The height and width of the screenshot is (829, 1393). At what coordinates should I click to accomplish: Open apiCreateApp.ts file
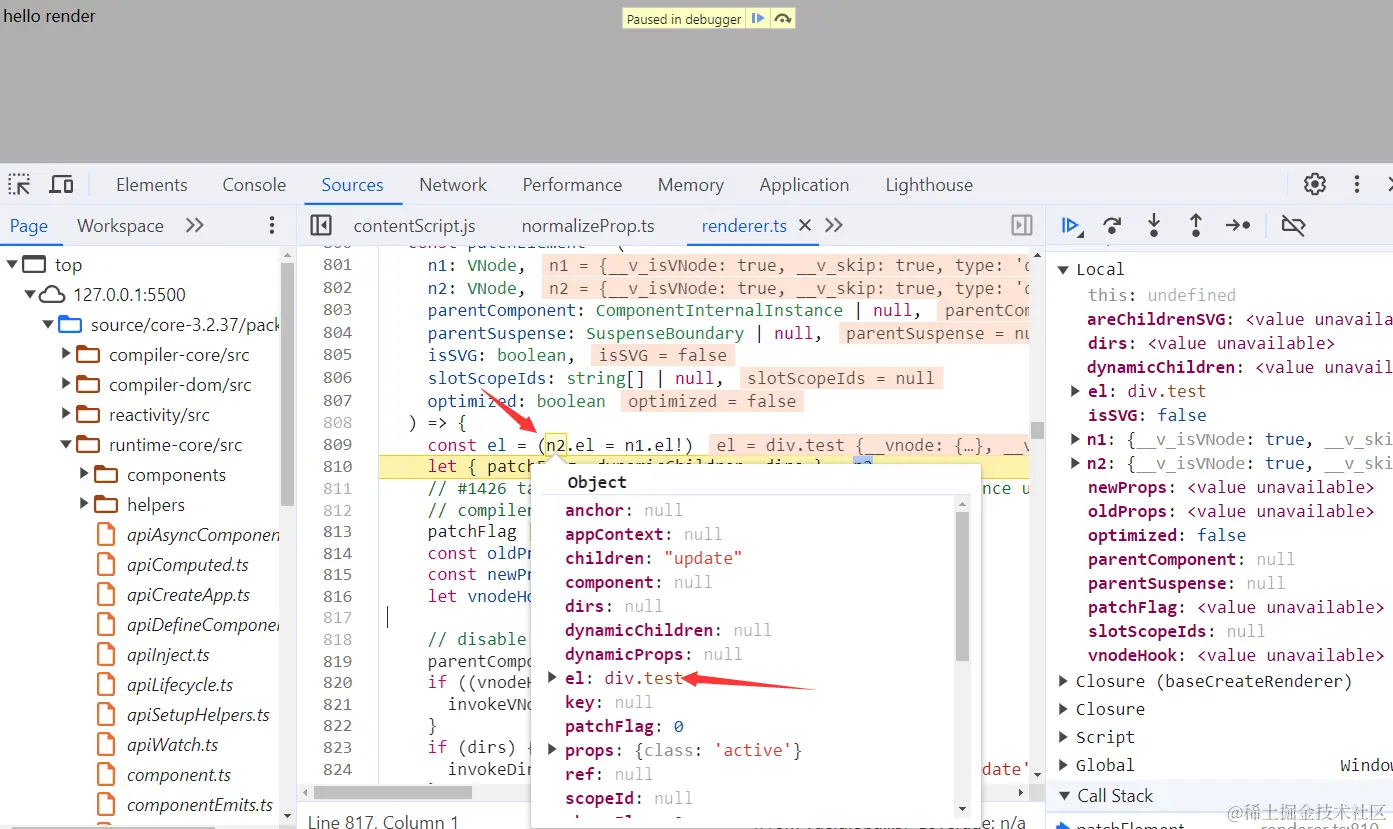click(x=188, y=595)
